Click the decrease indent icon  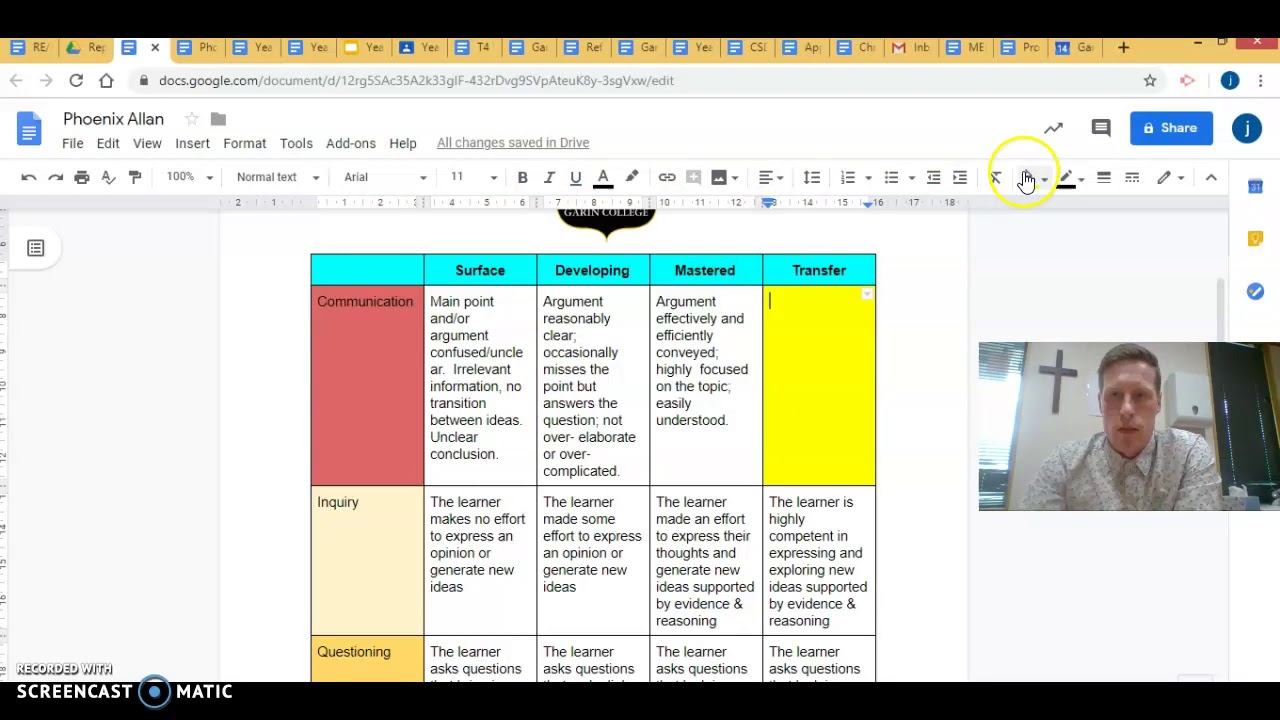click(x=934, y=177)
